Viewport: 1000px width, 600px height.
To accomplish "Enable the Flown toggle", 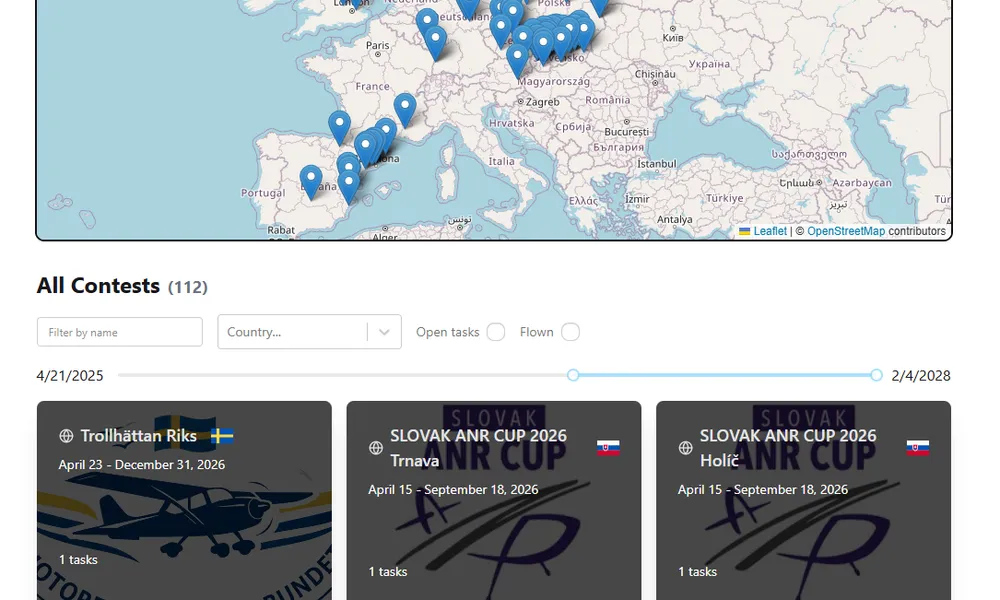I will pyautogui.click(x=570, y=331).
